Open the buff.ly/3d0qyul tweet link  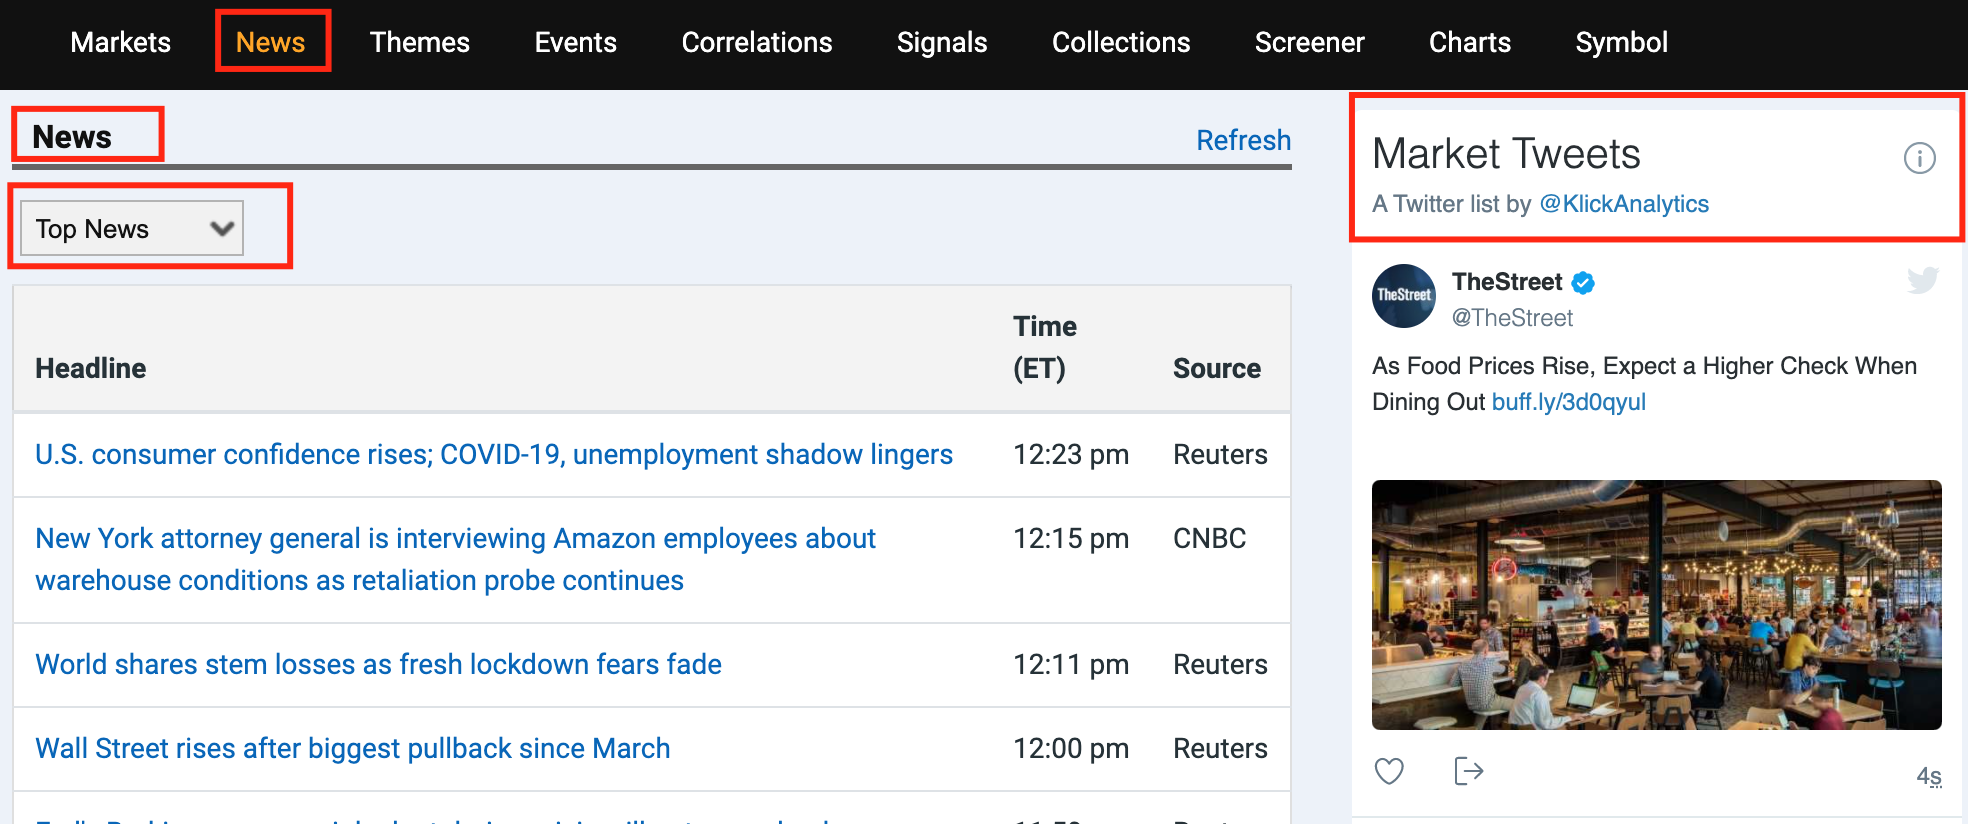click(1568, 402)
